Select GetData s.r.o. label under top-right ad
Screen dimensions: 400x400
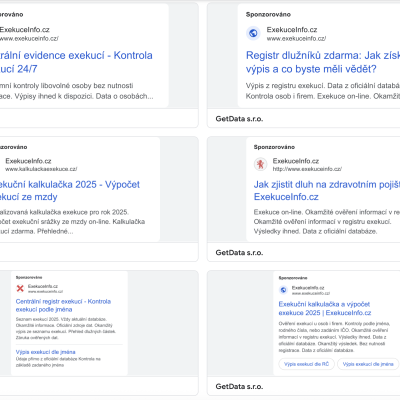[x=239, y=119]
